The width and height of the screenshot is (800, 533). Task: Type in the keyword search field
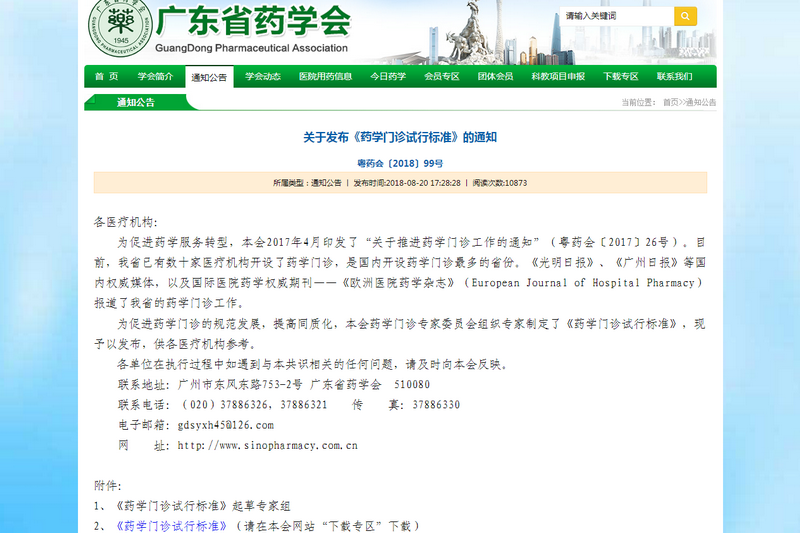[616, 16]
